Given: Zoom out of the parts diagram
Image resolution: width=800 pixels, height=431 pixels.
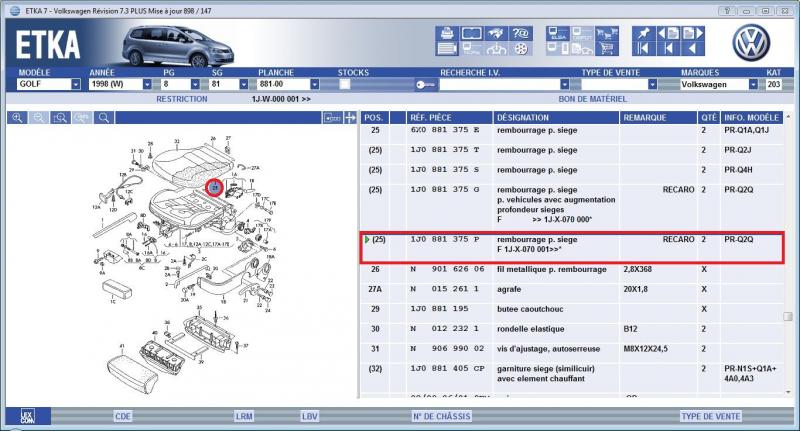Looking at the screenshot, I should tap(39, 118).
